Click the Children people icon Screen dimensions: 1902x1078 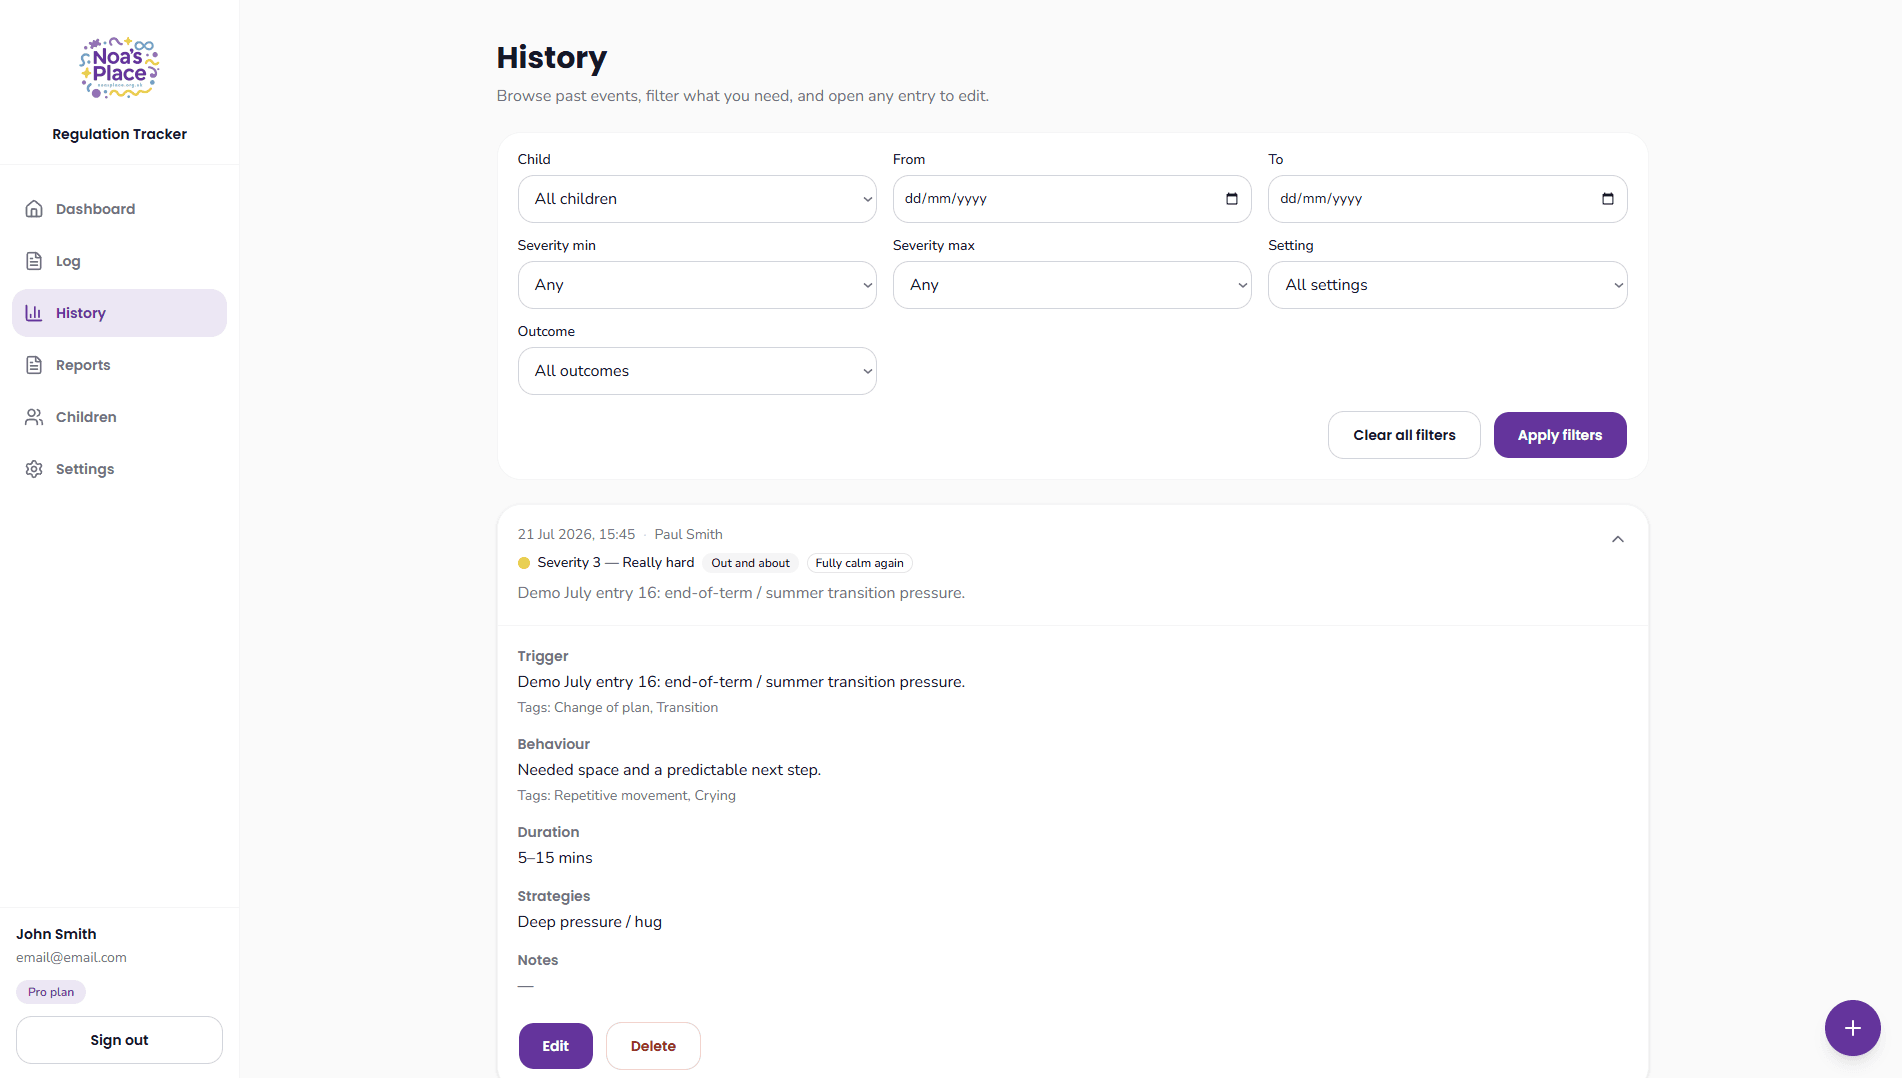click(x=34, y=417)
